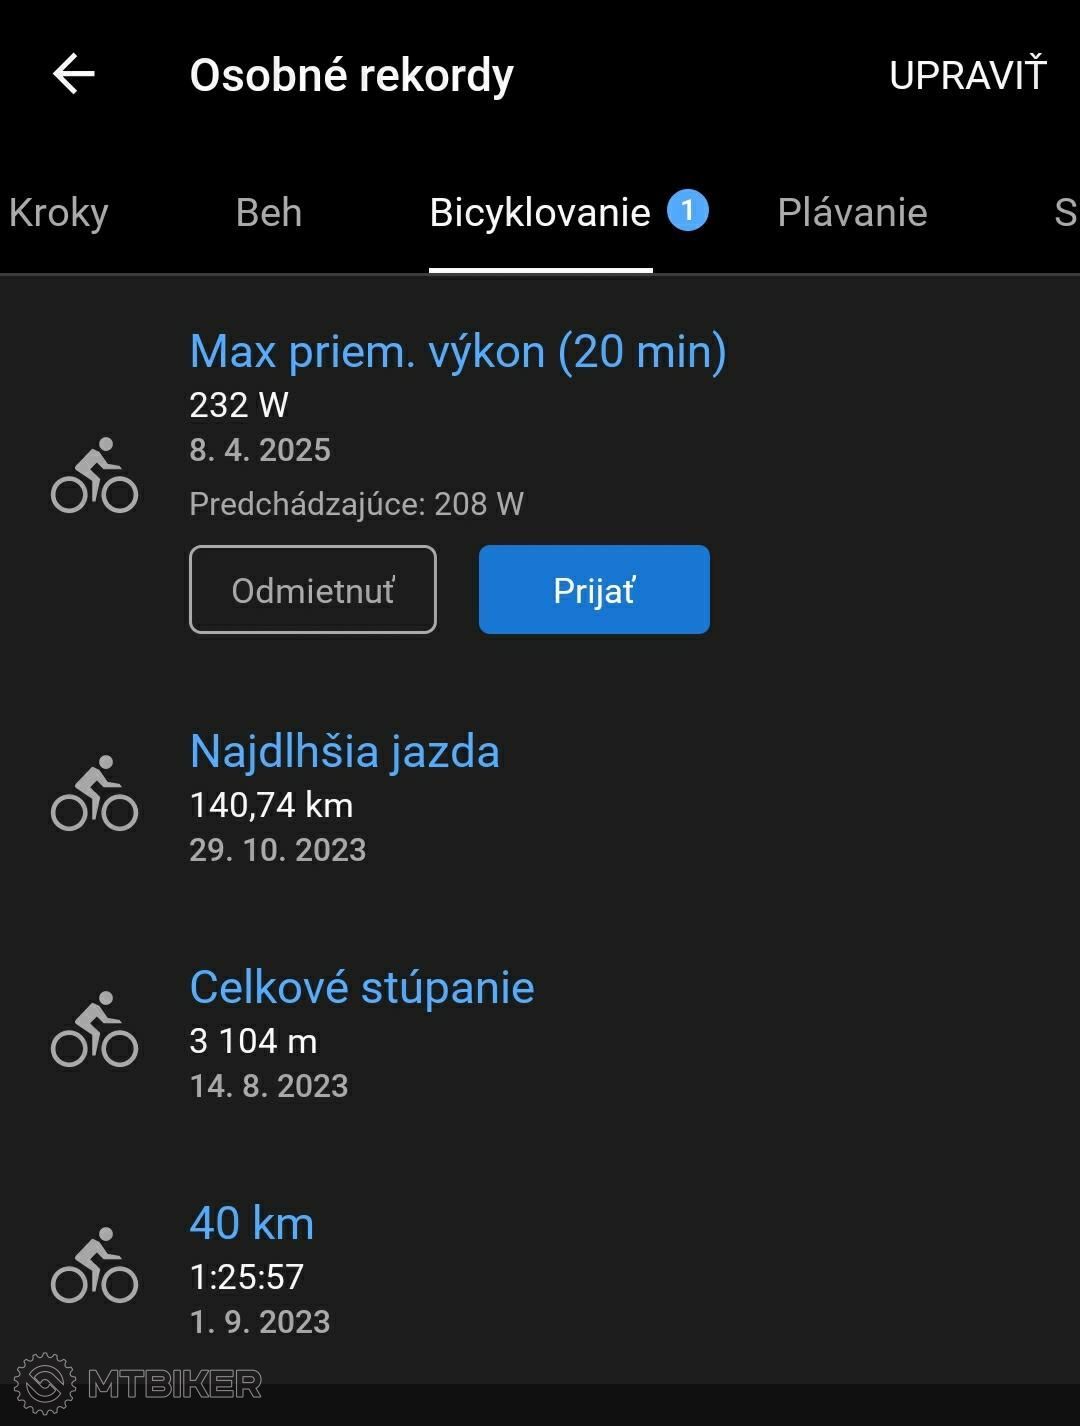Tap cyclist icon next to Max priem. výkon
The image size is (1080, 1426).
tap(94, 475)
